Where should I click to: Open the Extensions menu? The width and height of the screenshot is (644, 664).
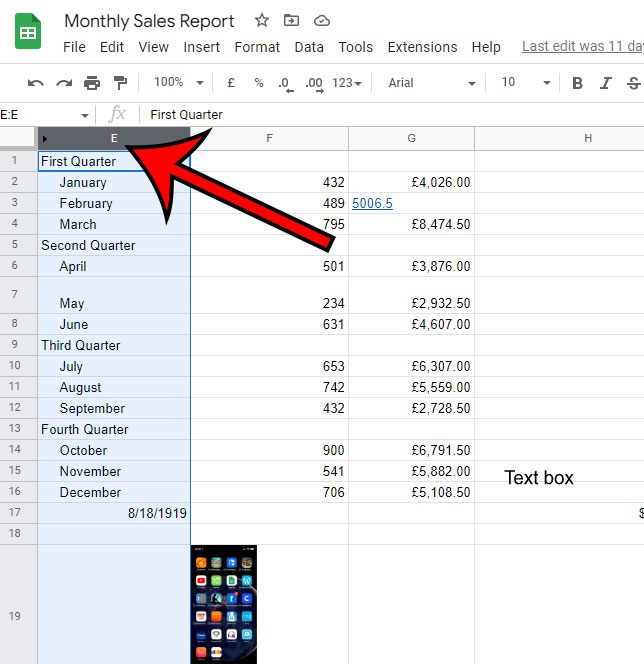(x=421, y=47)
